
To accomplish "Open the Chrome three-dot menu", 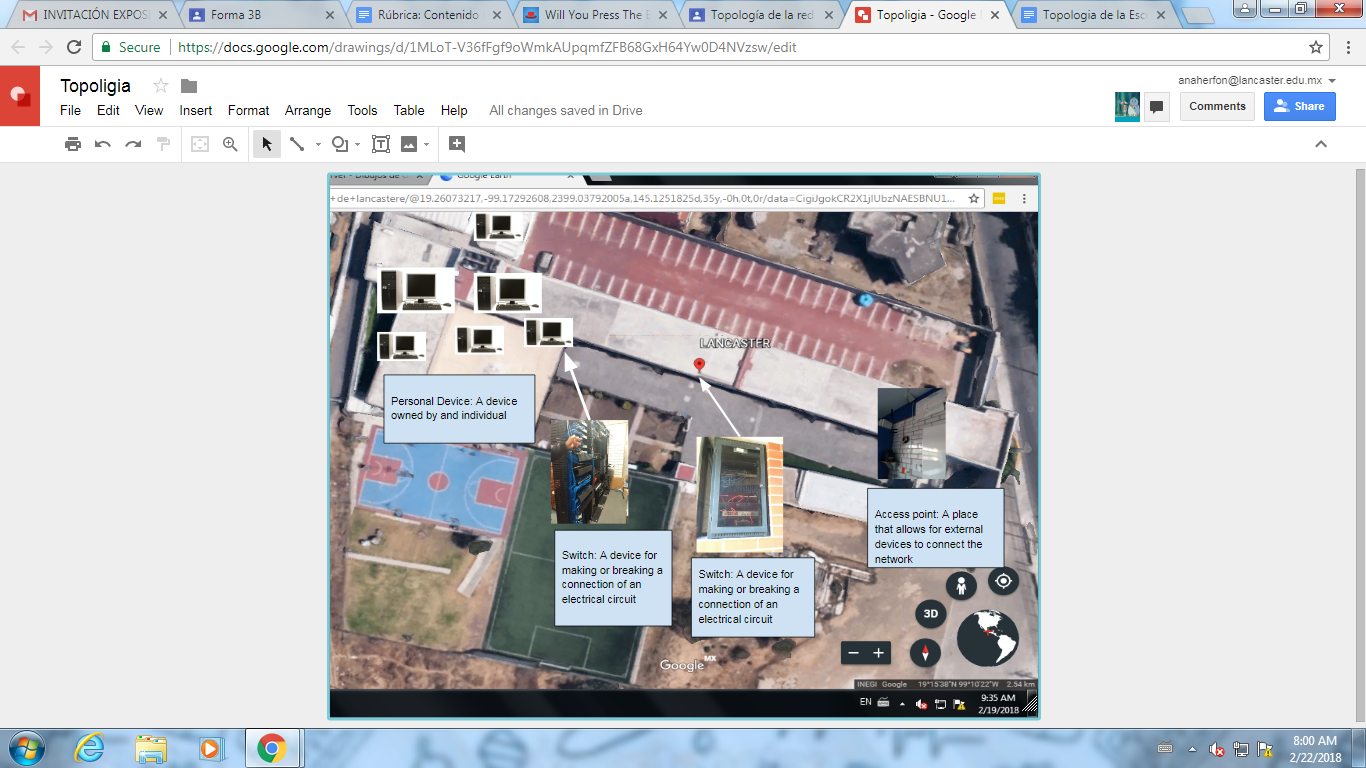I will point(1348,47).
